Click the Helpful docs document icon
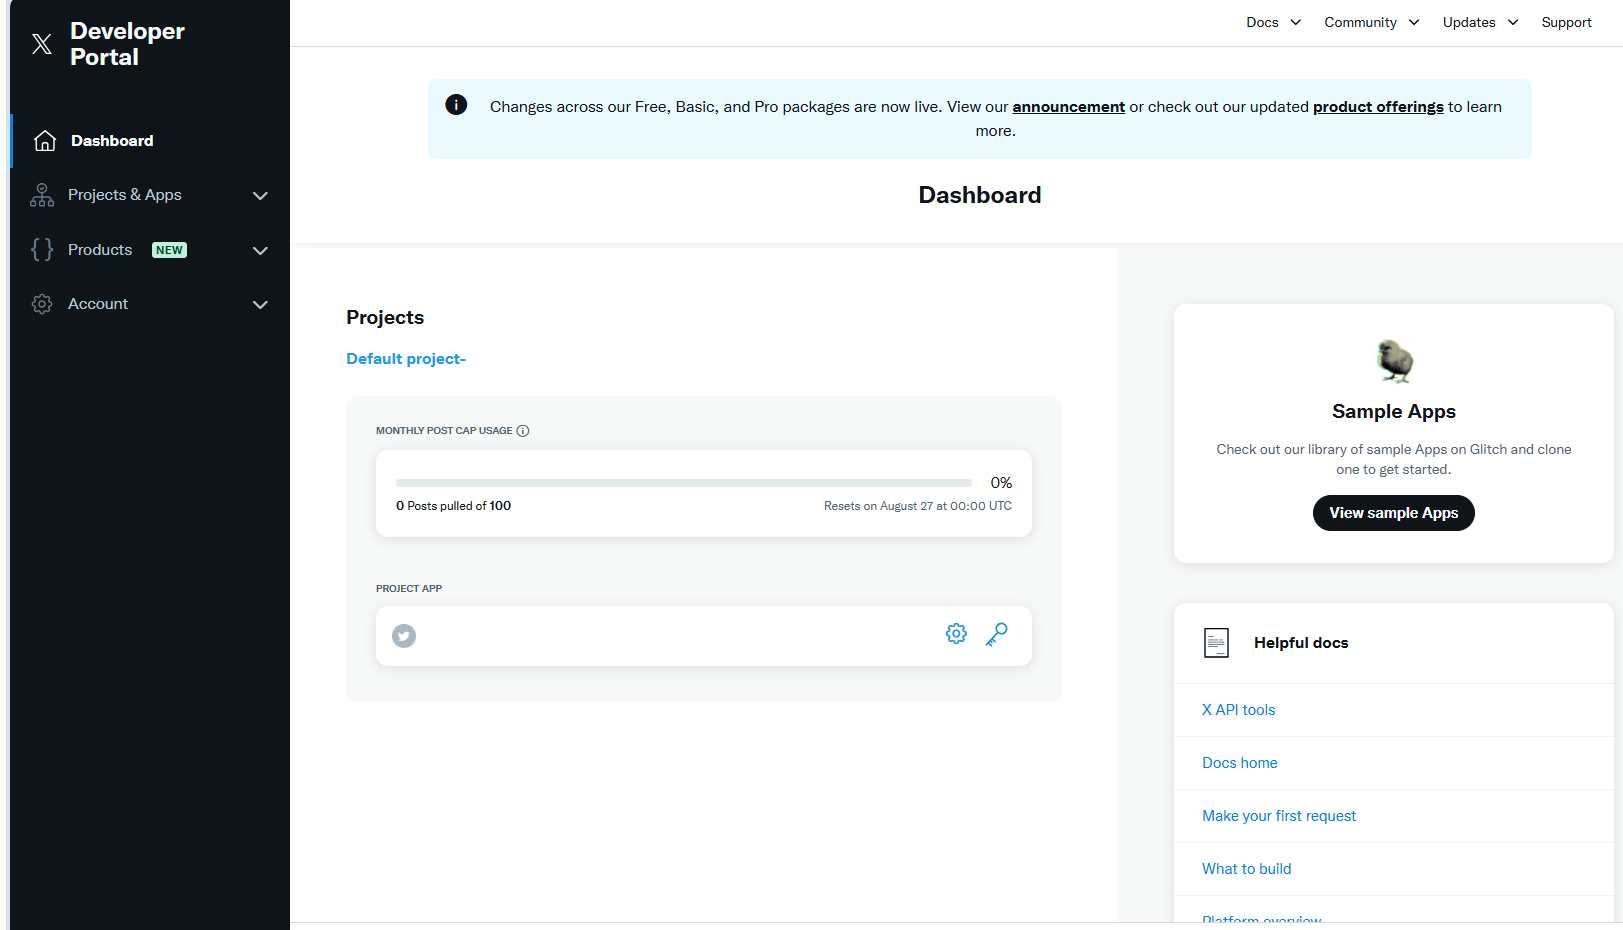This screenshot has width=1623, height=930. 1217,643
